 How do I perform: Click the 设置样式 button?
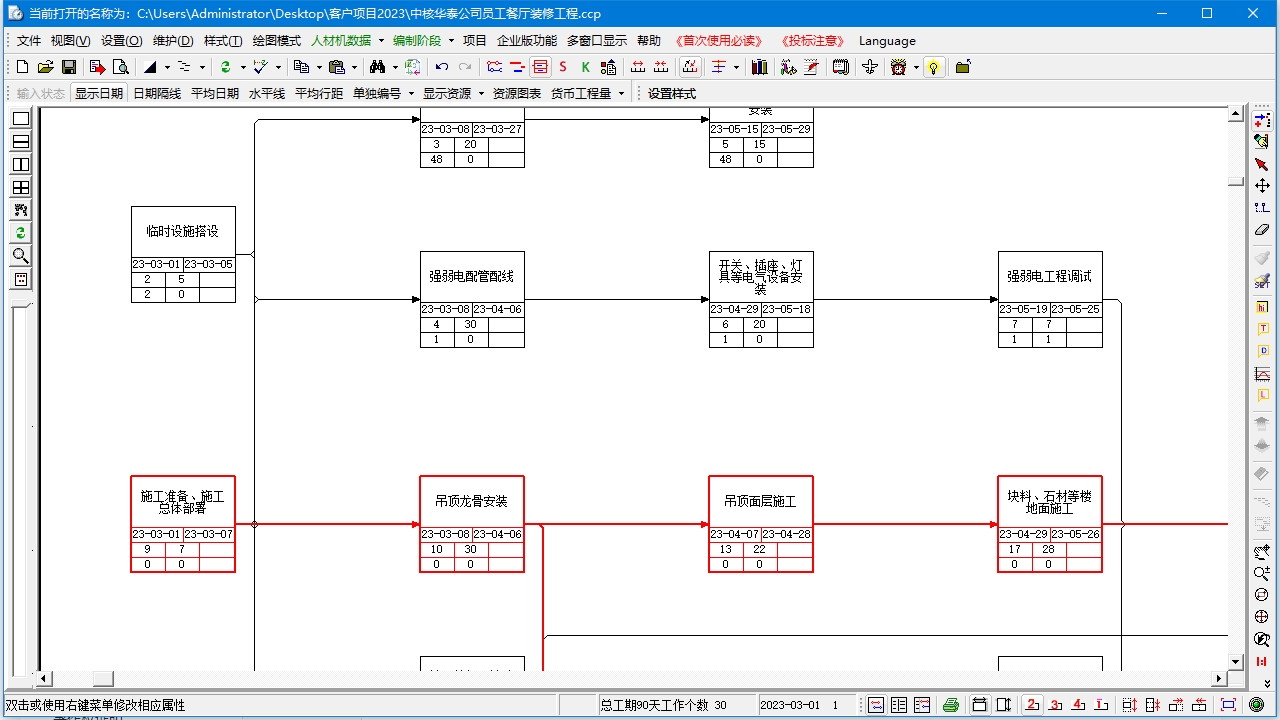[672, 93]
